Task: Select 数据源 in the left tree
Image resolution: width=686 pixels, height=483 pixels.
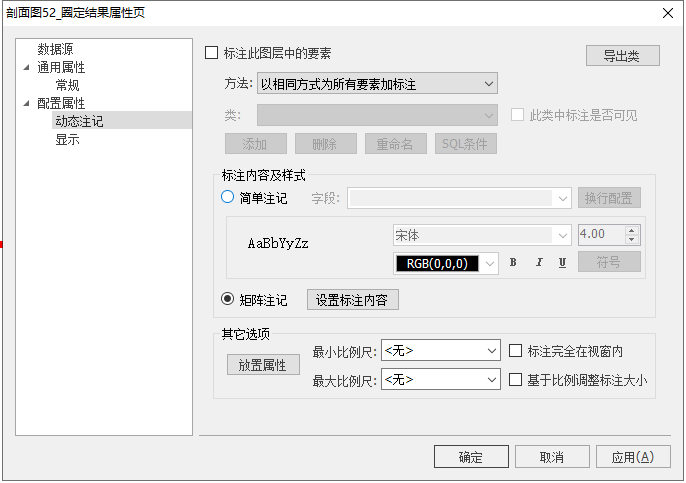Action: click(x=55, y=48)
